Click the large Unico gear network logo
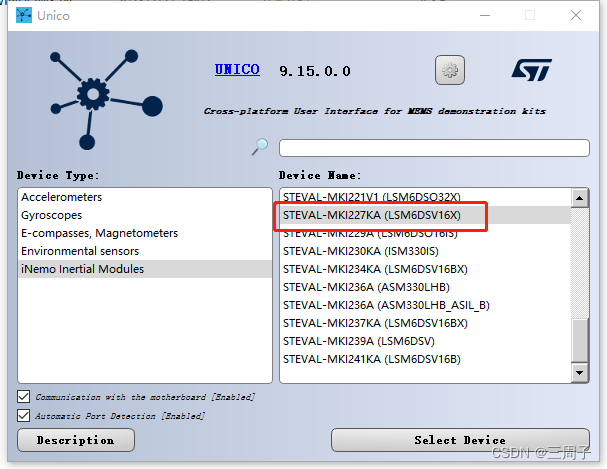This screenshot has width=607, height=469. coord(106,99)
